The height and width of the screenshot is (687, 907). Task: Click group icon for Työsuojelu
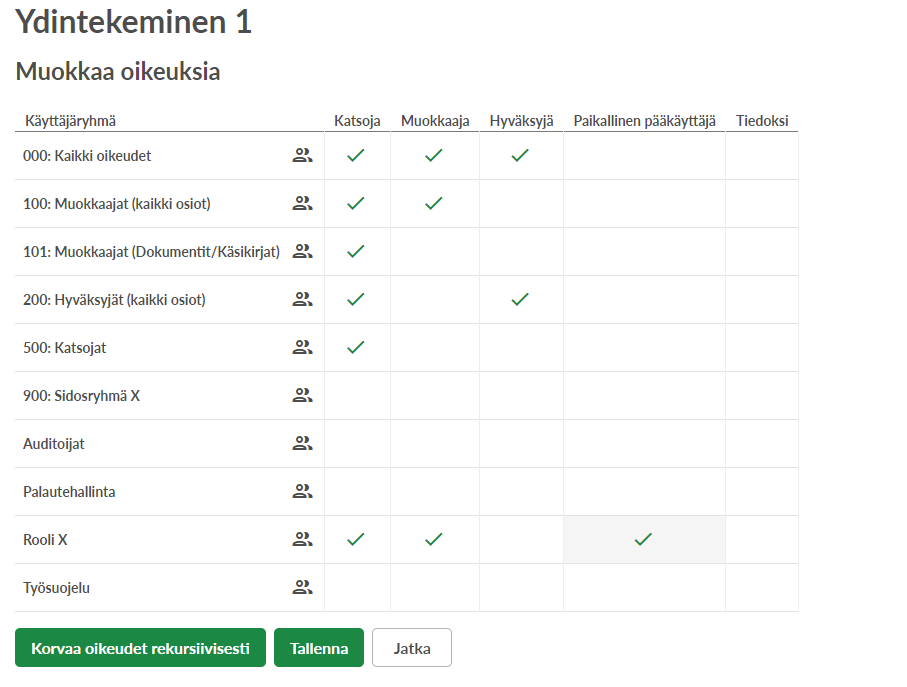coord(302,587)
